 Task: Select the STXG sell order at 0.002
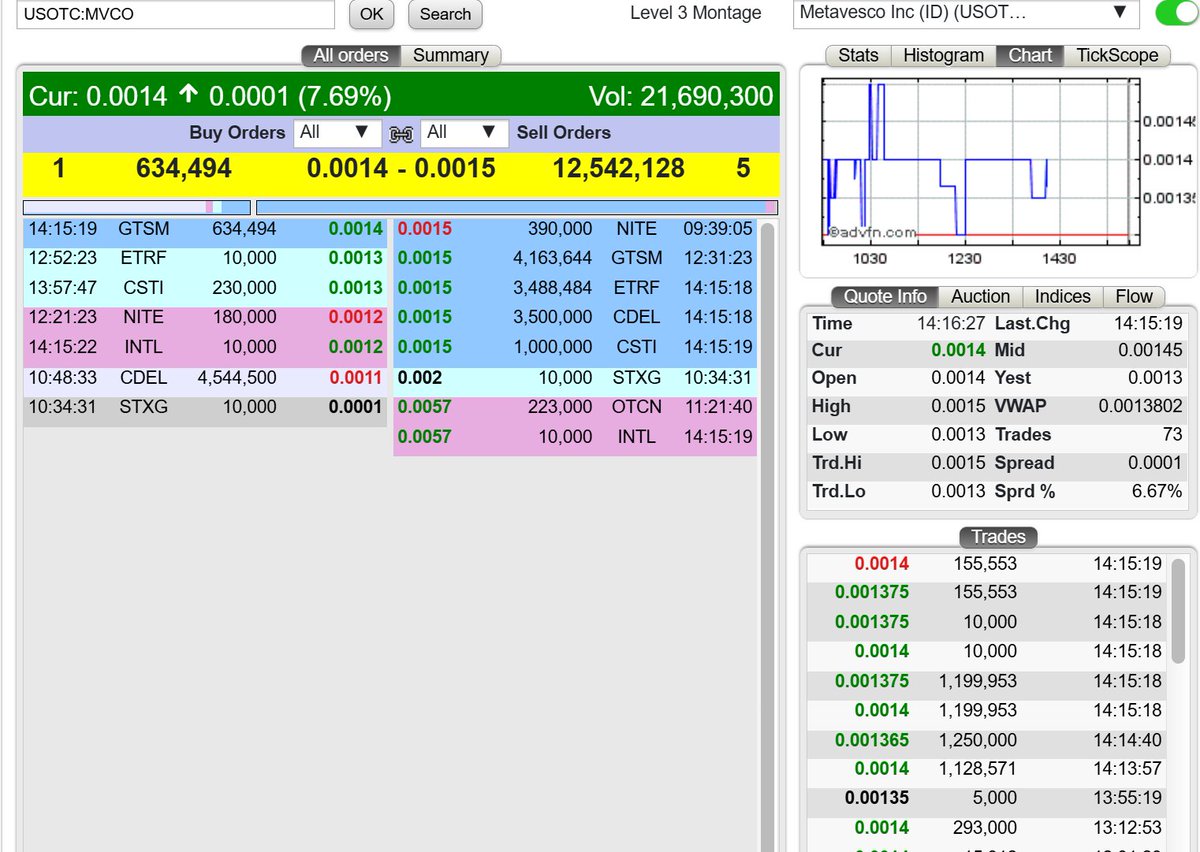tap(575, 377)
